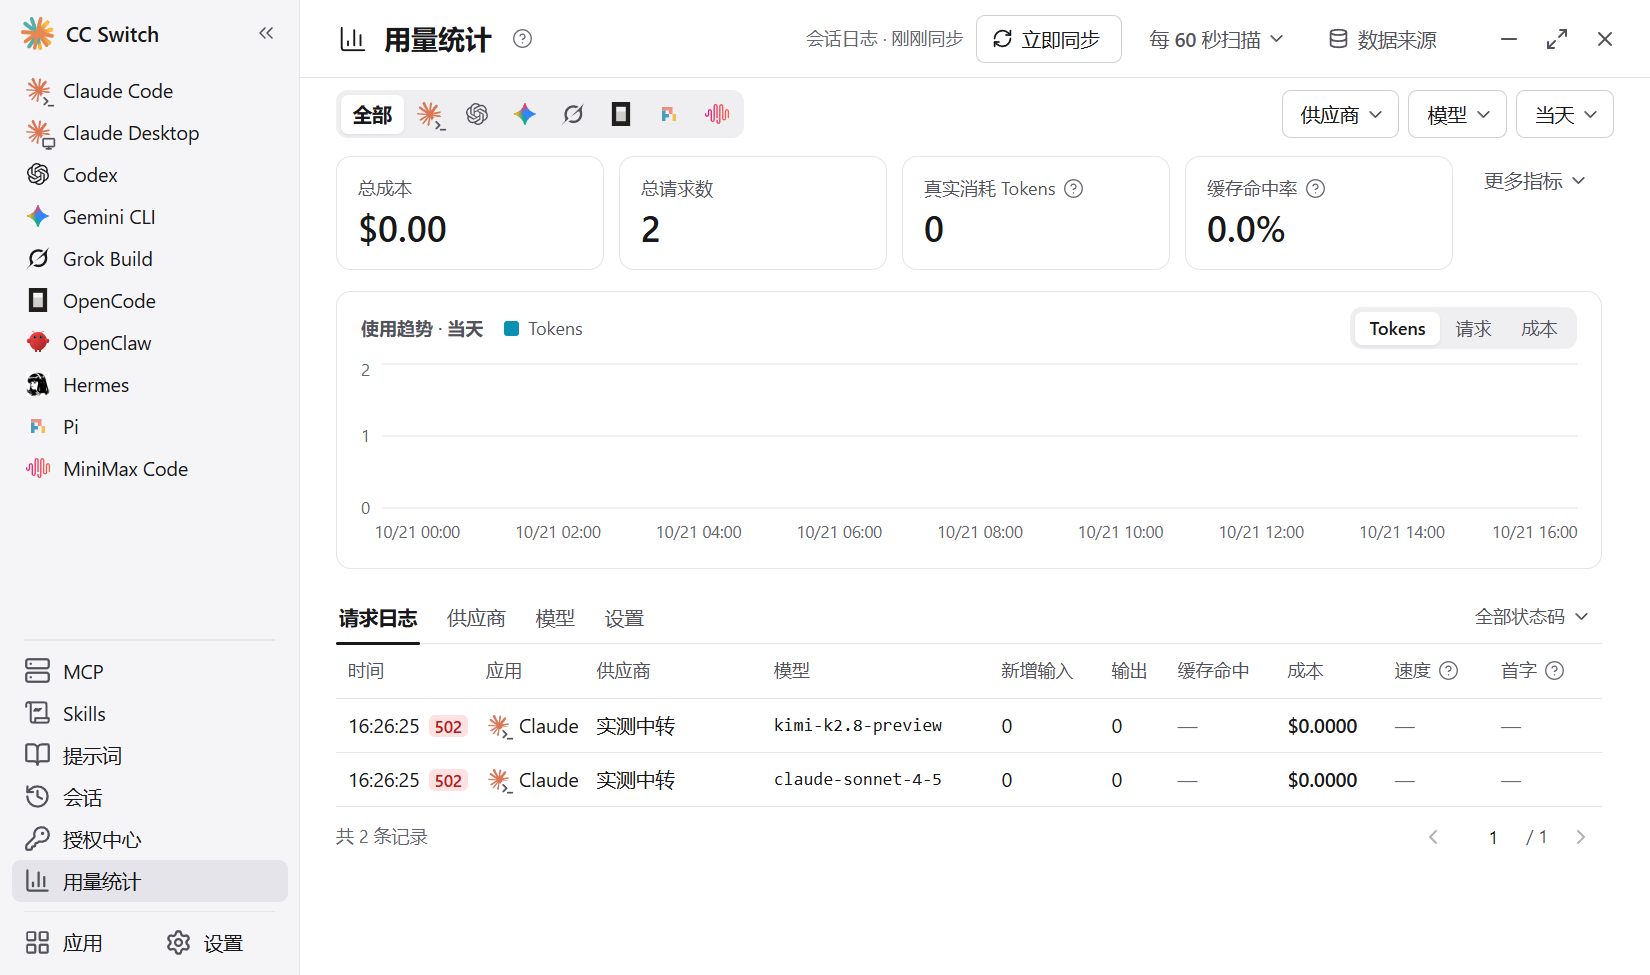Filter usage by Pi icon
This screenshot has width=1650, height=975.
click(669, 115)
